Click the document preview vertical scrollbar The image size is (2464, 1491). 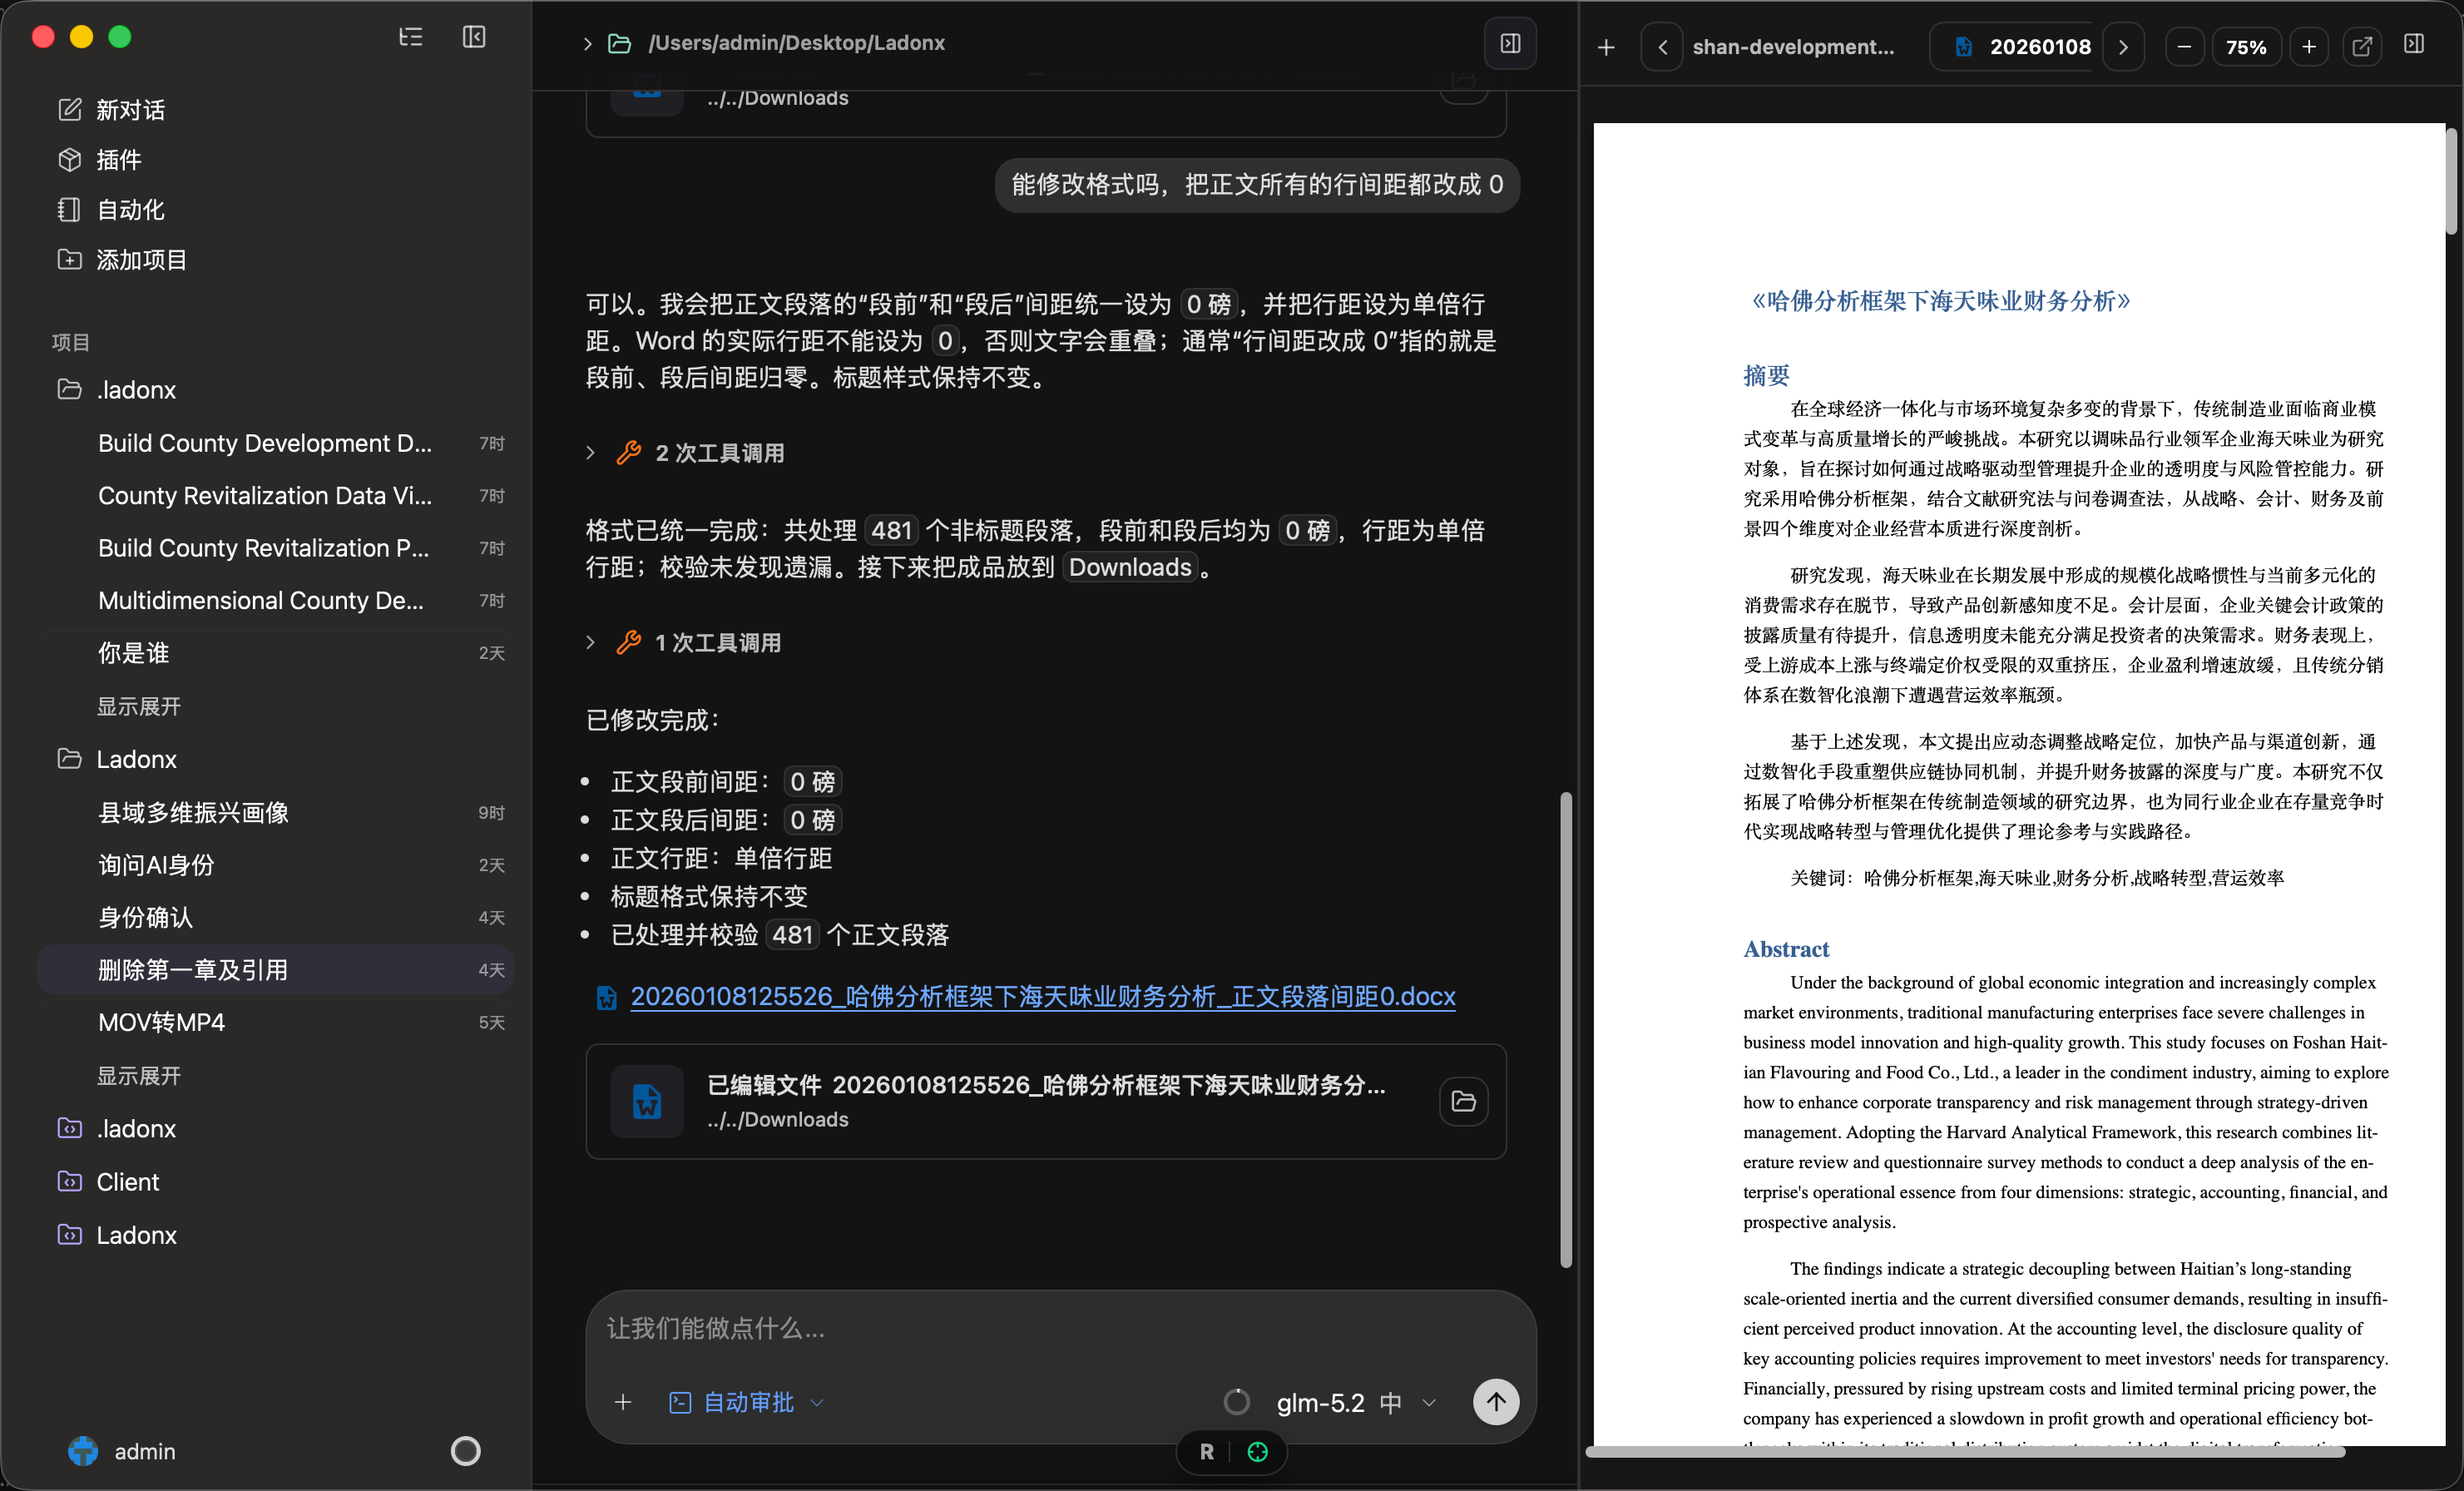click(2451, 182)
